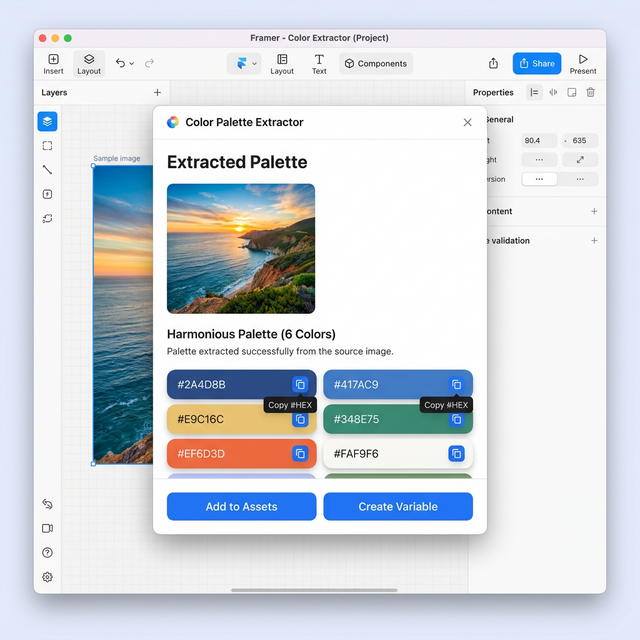Click the Create Variable button
The image size is (640, 640).
click(x=398, y=507)
